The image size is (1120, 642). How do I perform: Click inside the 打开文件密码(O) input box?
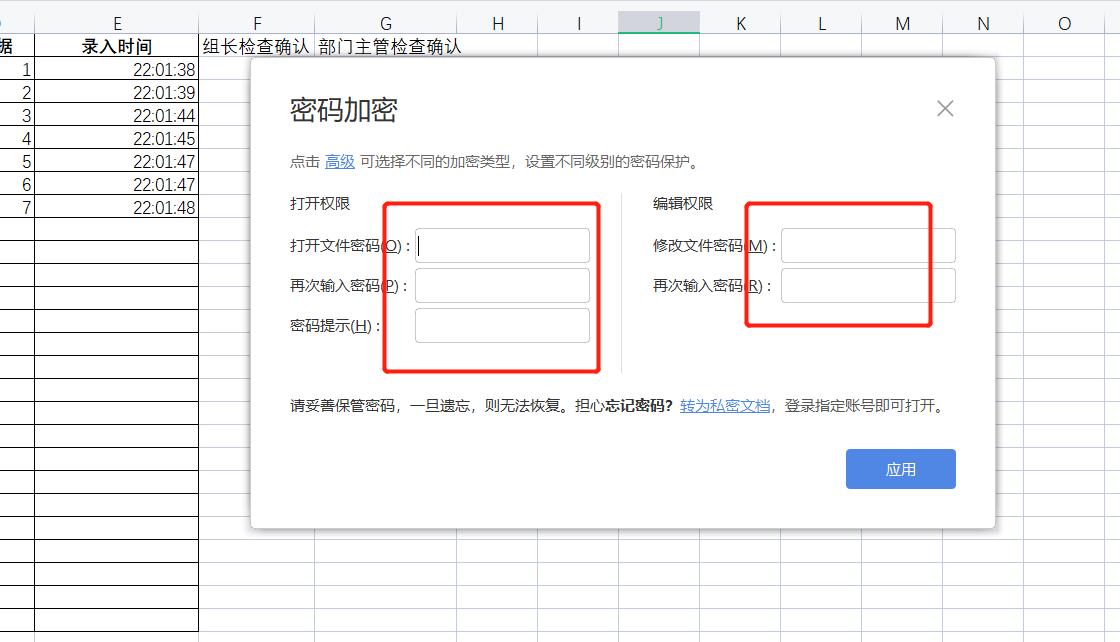click(502, 245)
